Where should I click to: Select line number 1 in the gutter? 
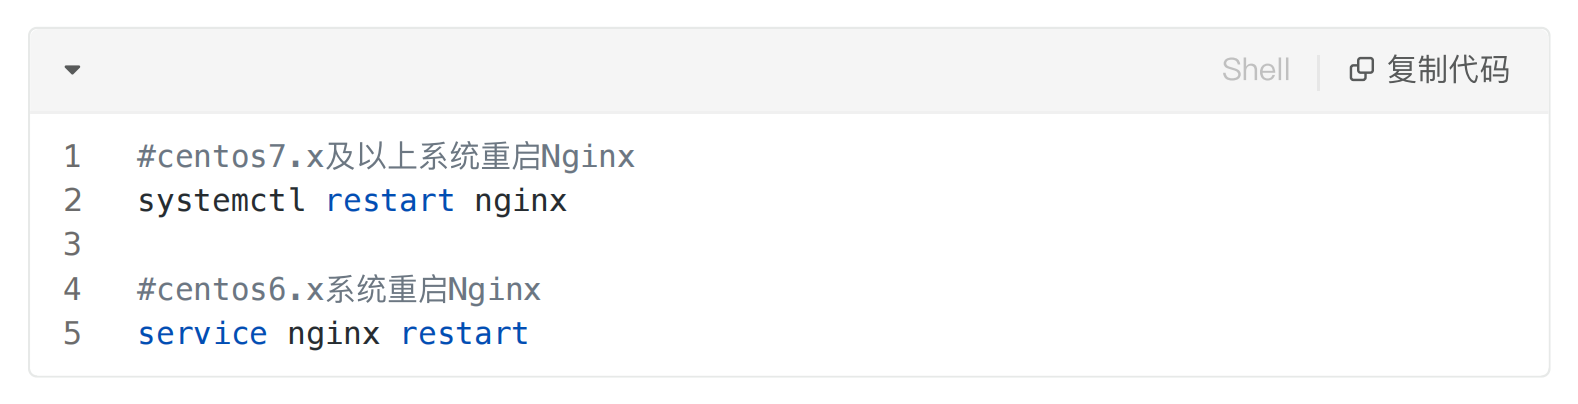click(x=72, y=156)
